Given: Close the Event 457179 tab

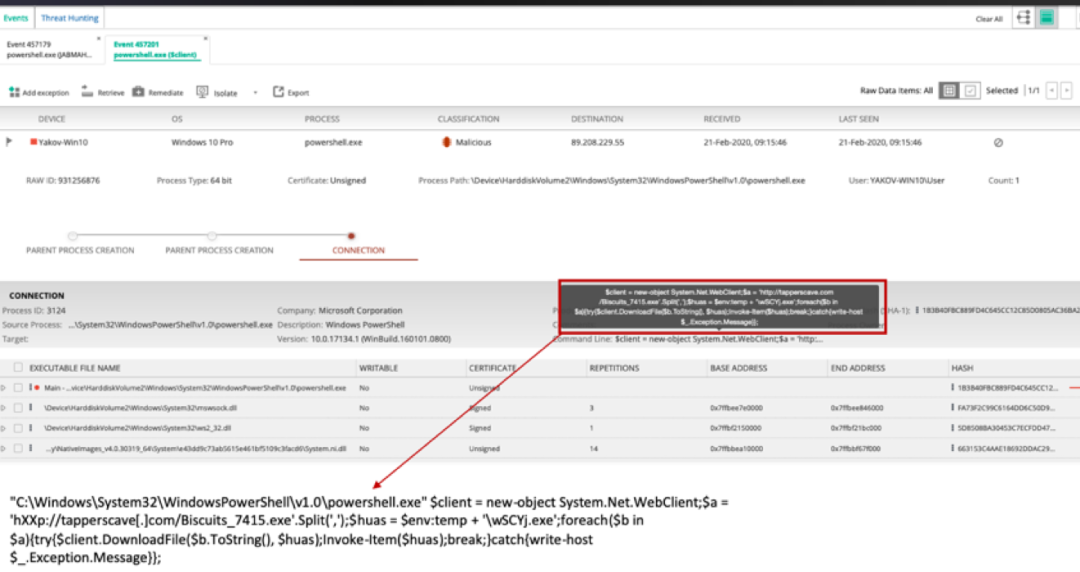Looking at the screenshot, I should [99, 39].
